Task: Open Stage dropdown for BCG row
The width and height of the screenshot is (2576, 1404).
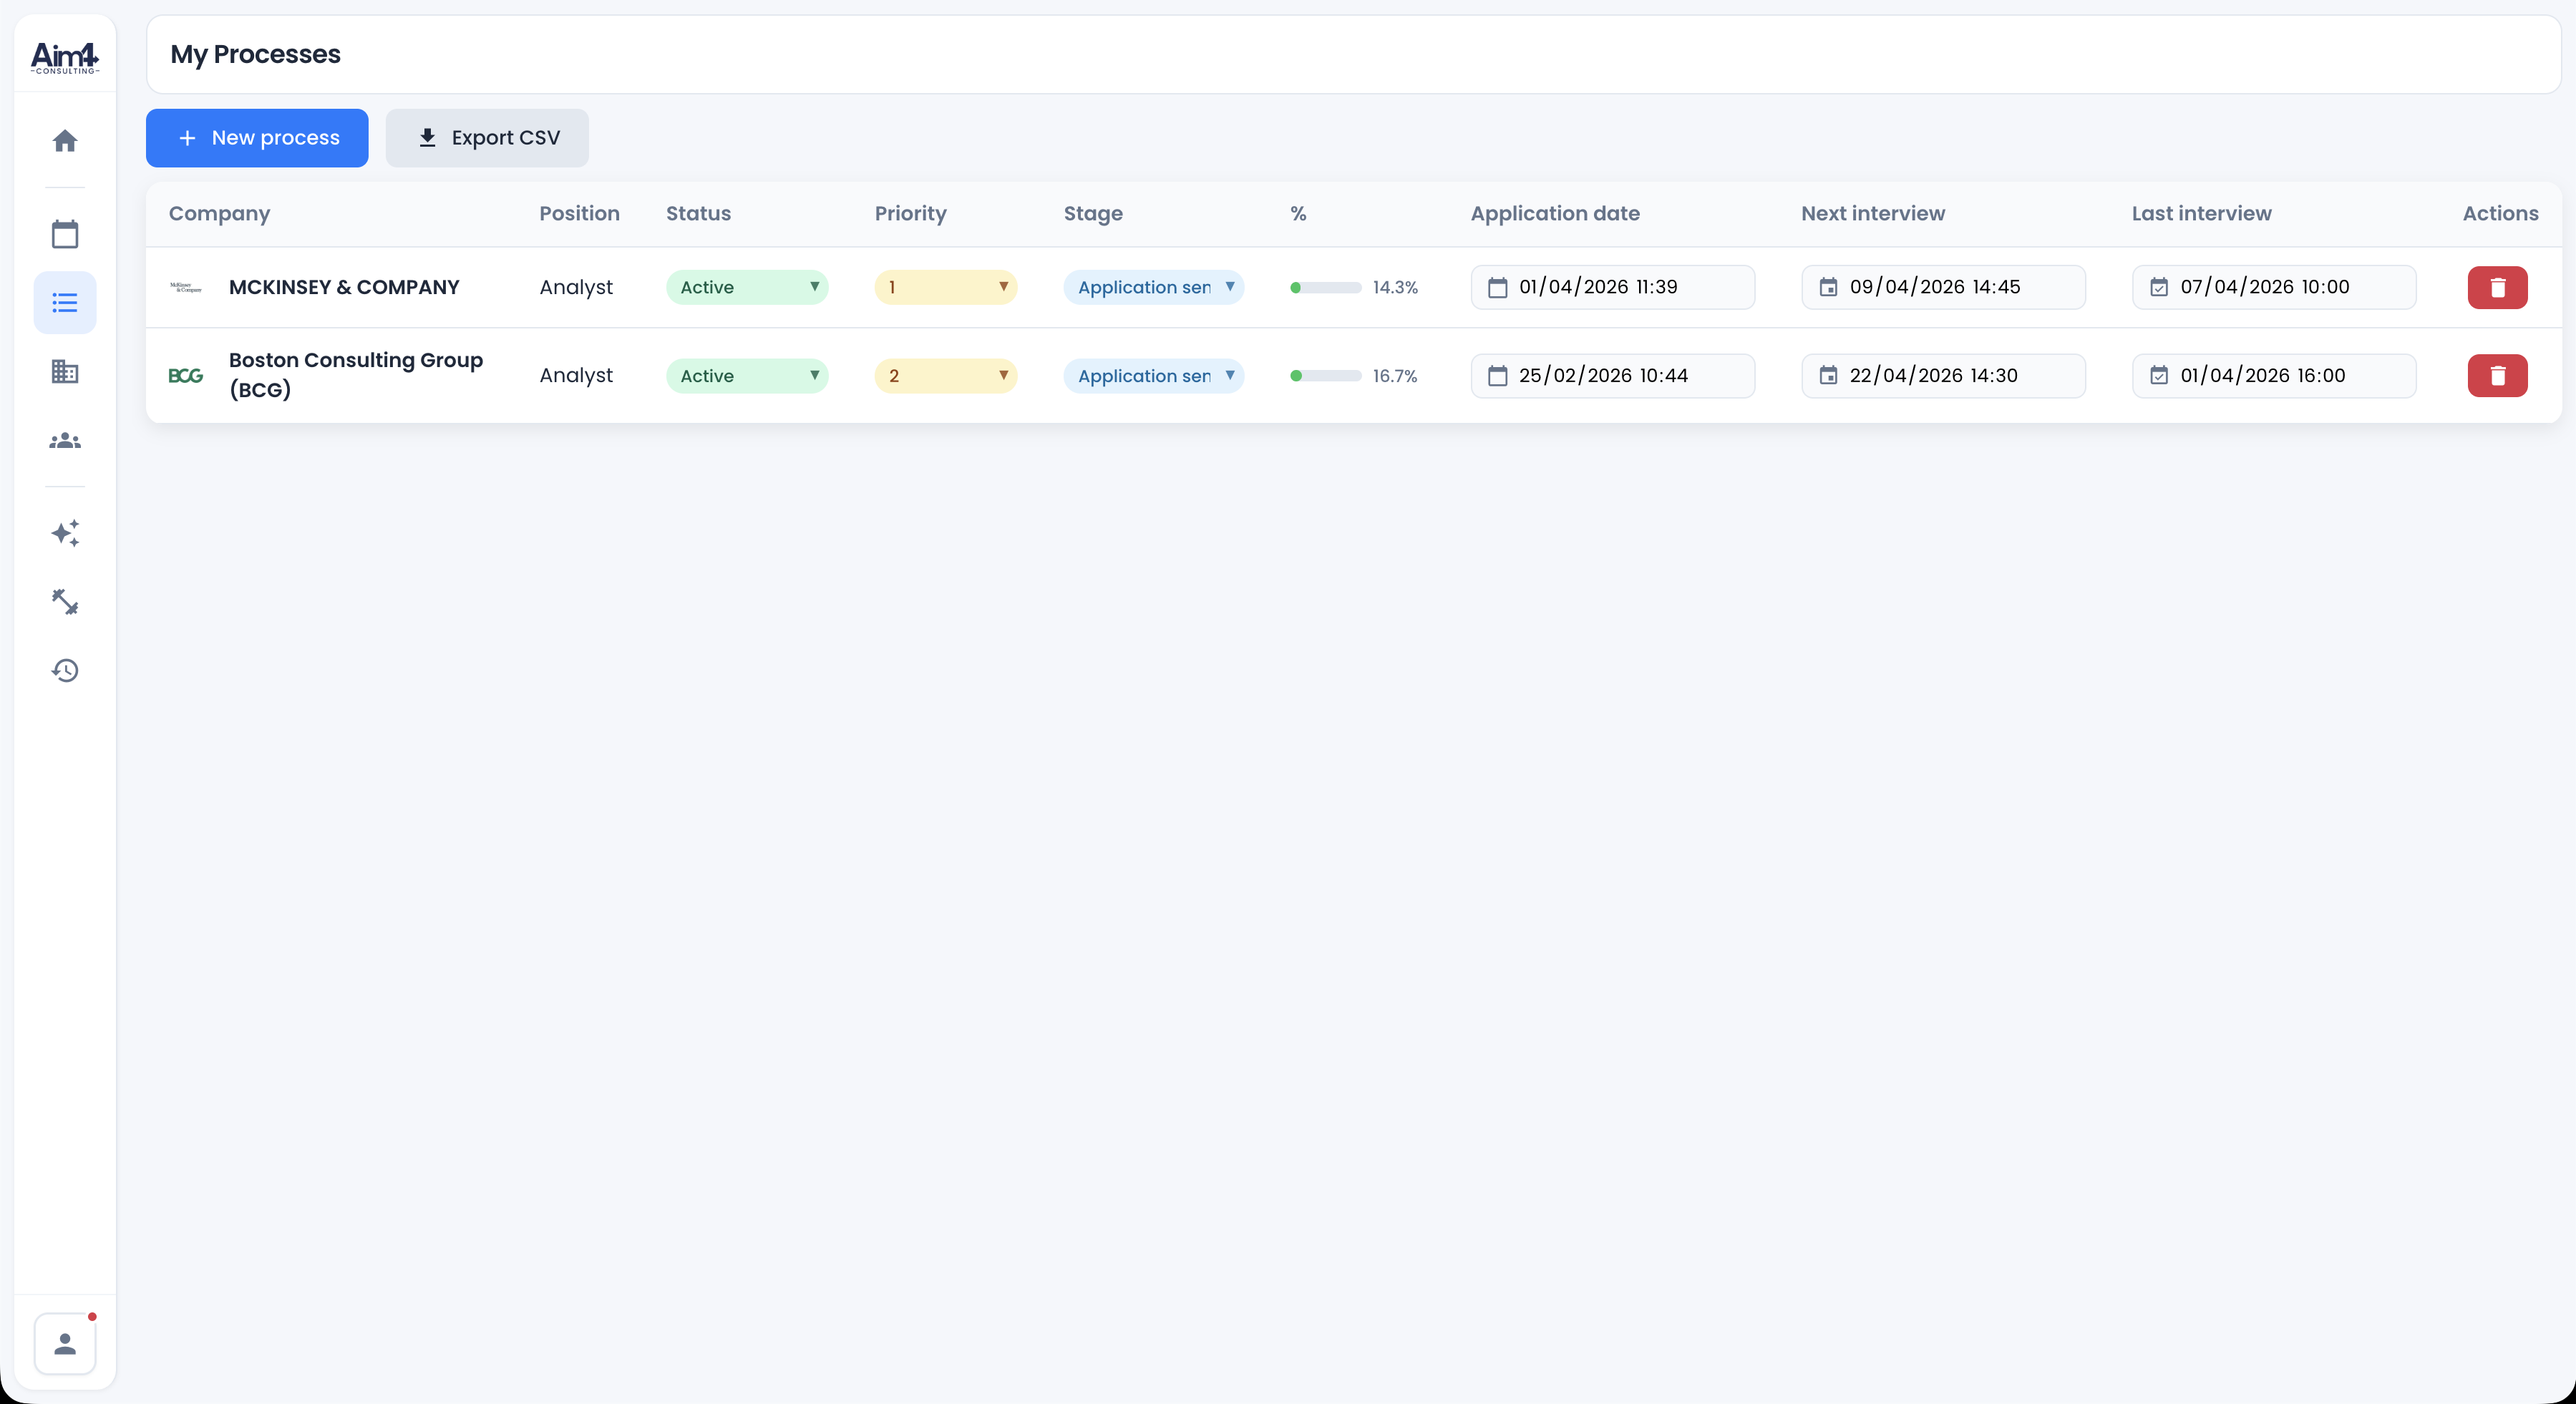Action: [x=1153, y=376]
